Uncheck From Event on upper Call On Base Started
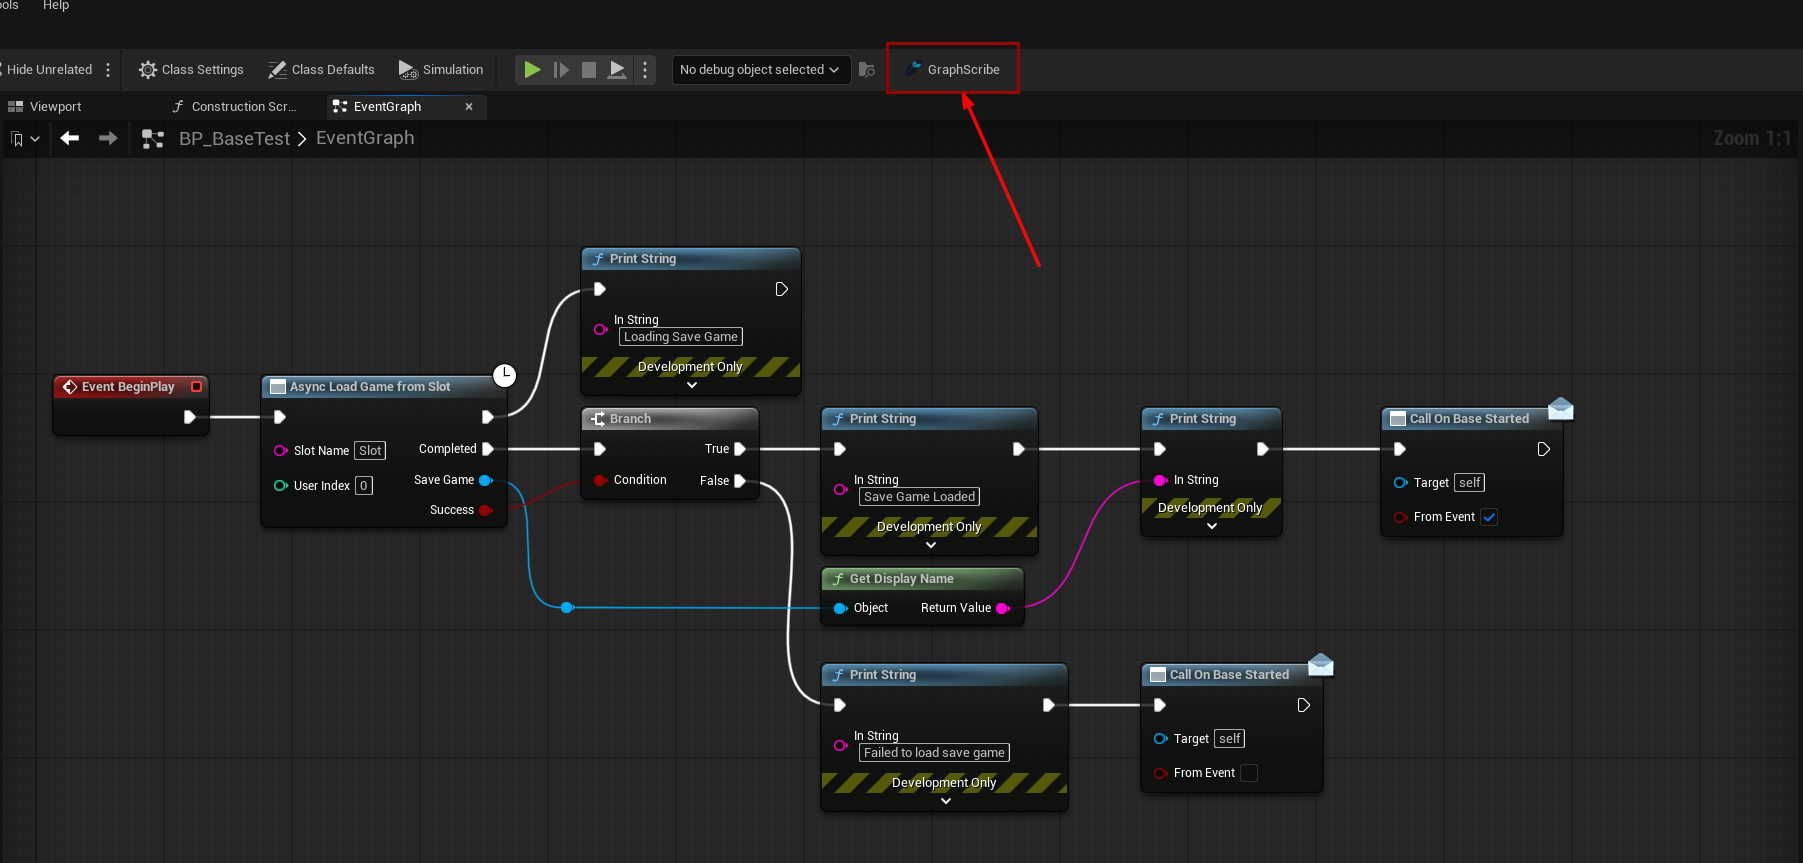1803x863 pixels. pos(1489,517)
